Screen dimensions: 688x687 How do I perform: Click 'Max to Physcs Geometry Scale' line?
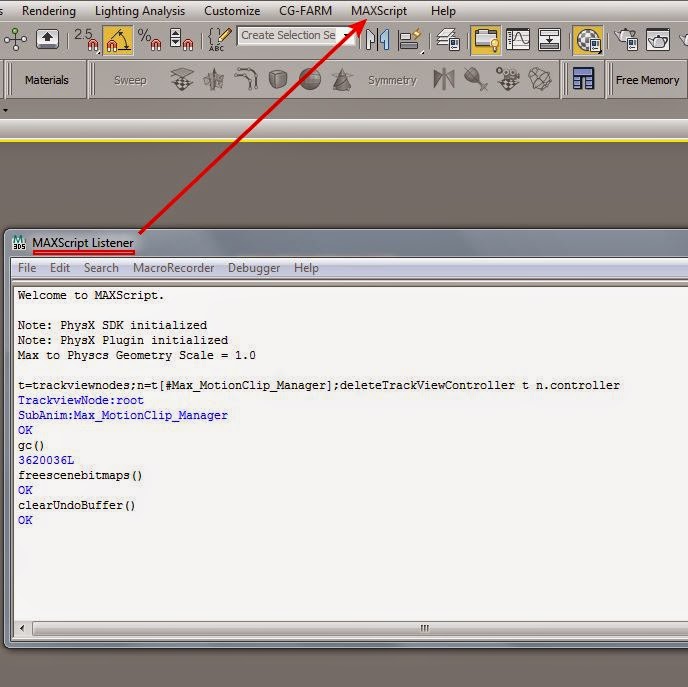[136, 355]
